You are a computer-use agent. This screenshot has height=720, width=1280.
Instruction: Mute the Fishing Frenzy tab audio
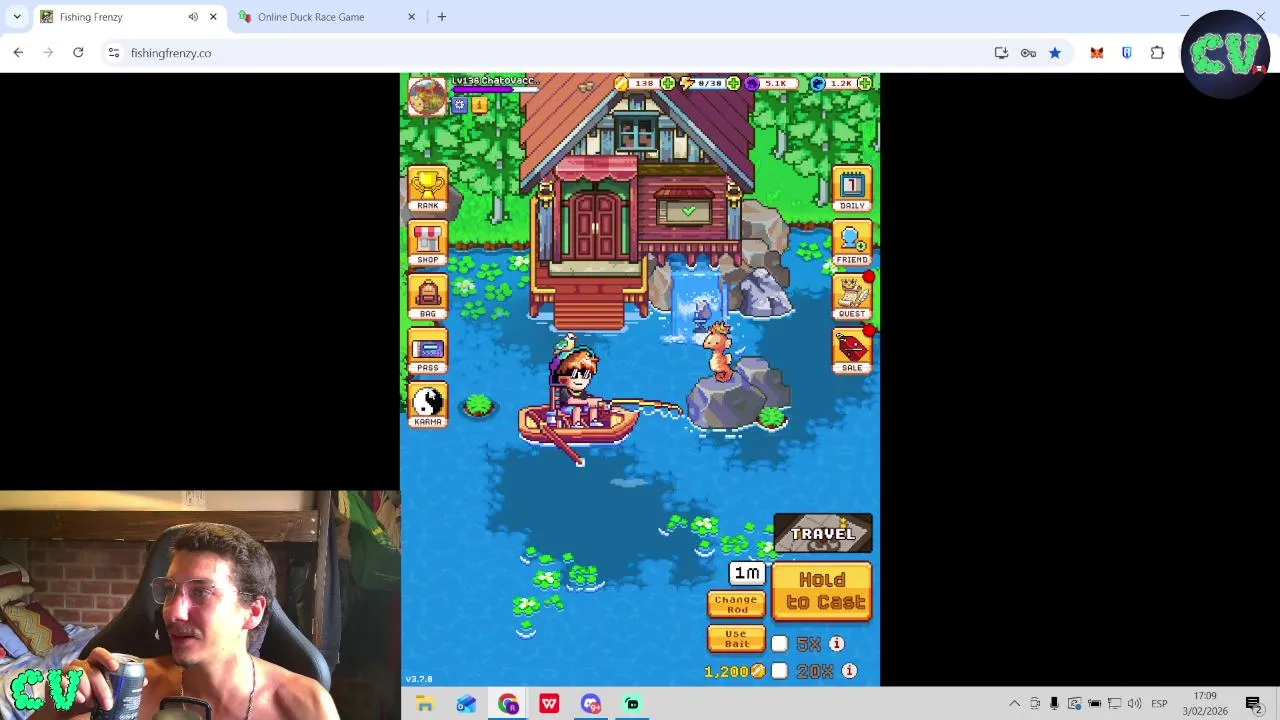point(193,17)
